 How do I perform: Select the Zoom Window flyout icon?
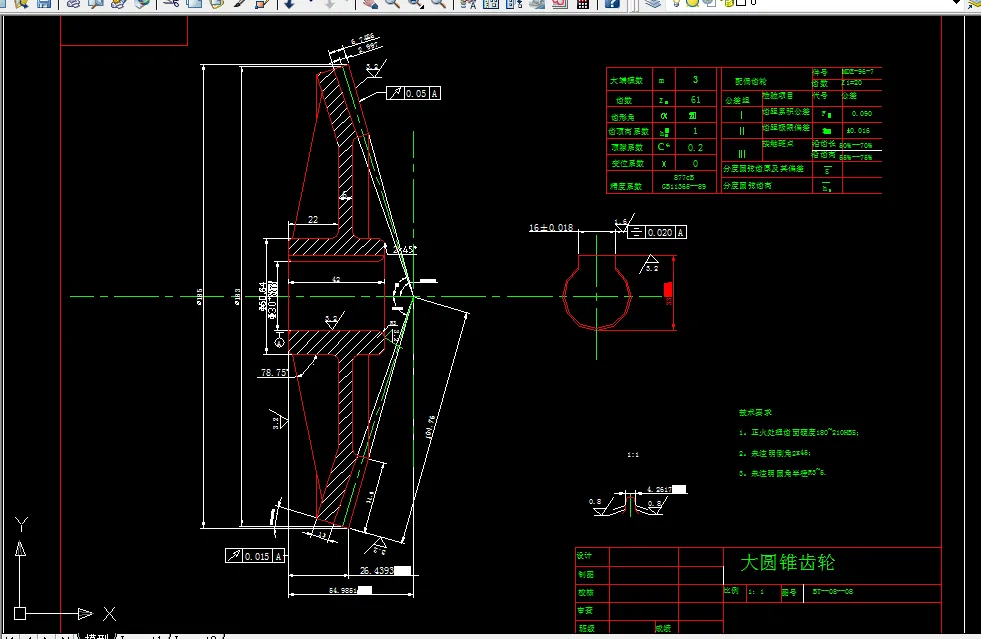(x=415, y=3)
